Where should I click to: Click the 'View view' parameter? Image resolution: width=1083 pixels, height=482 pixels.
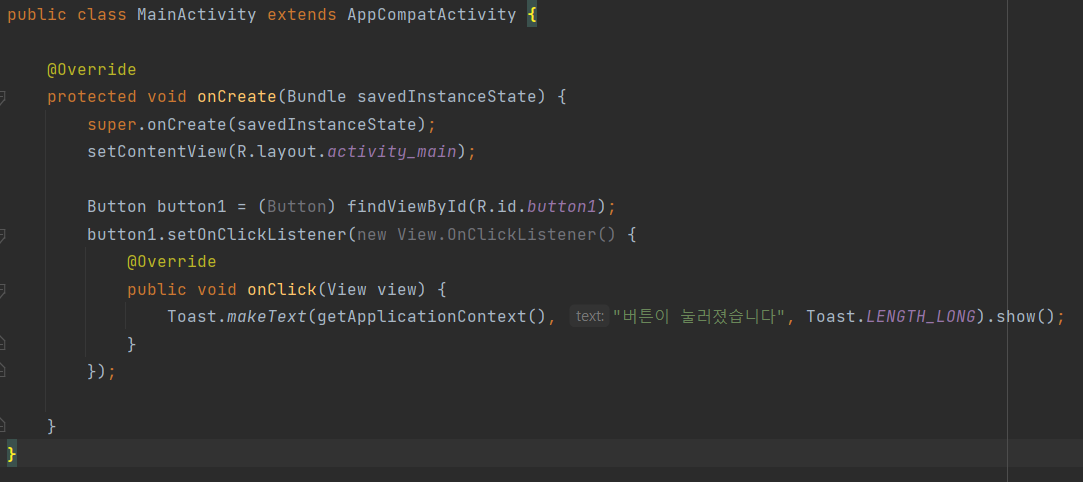click(x=372, y=289)
